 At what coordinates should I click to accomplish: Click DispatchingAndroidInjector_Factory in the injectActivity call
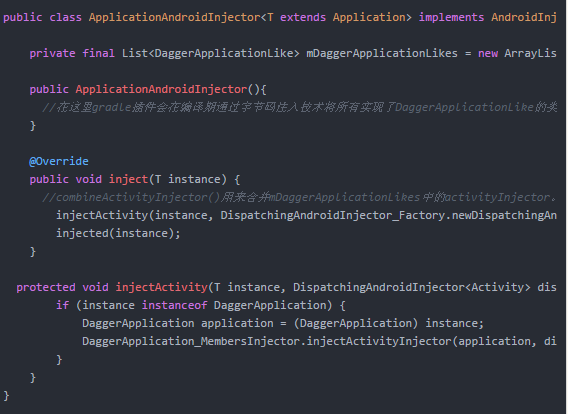coord(333,215)
